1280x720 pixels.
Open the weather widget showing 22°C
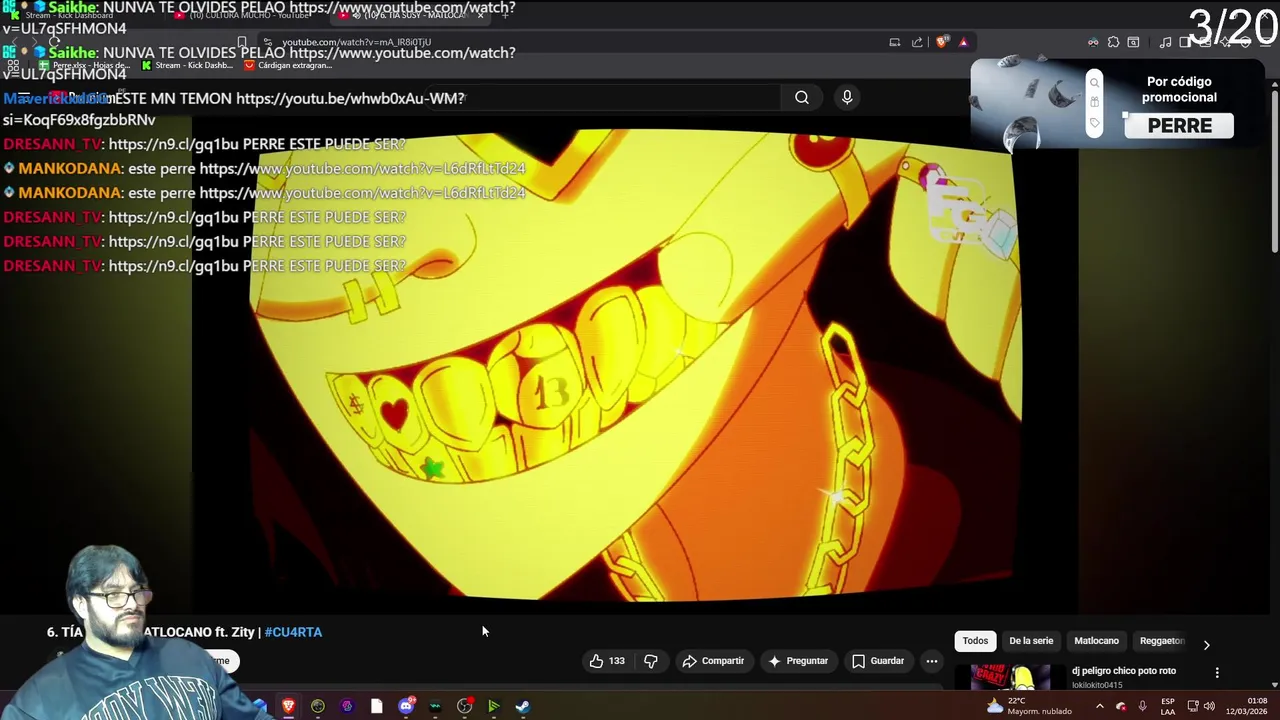1029,706
